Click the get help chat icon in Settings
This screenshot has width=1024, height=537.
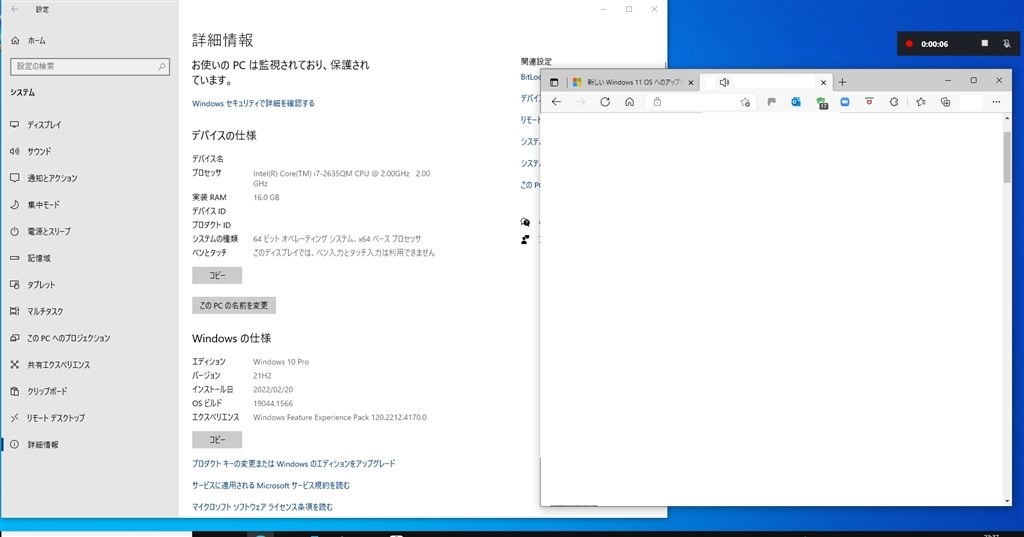click(525, 222)
